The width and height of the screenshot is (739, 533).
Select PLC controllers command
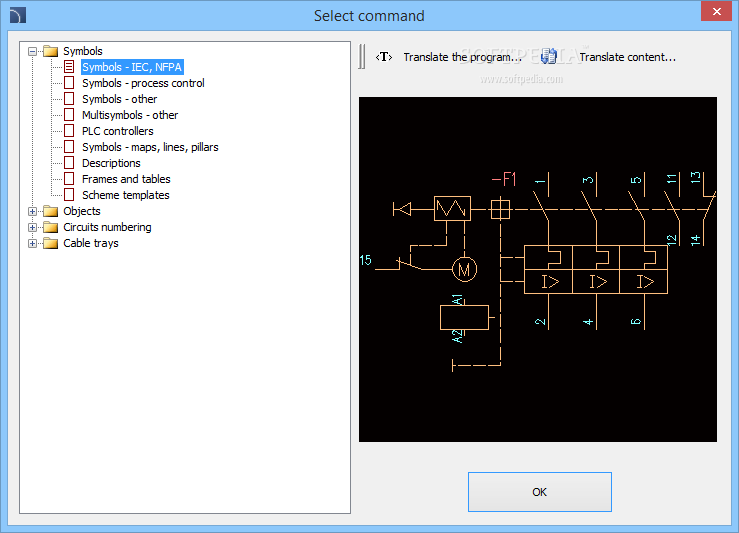pos(118,131)
